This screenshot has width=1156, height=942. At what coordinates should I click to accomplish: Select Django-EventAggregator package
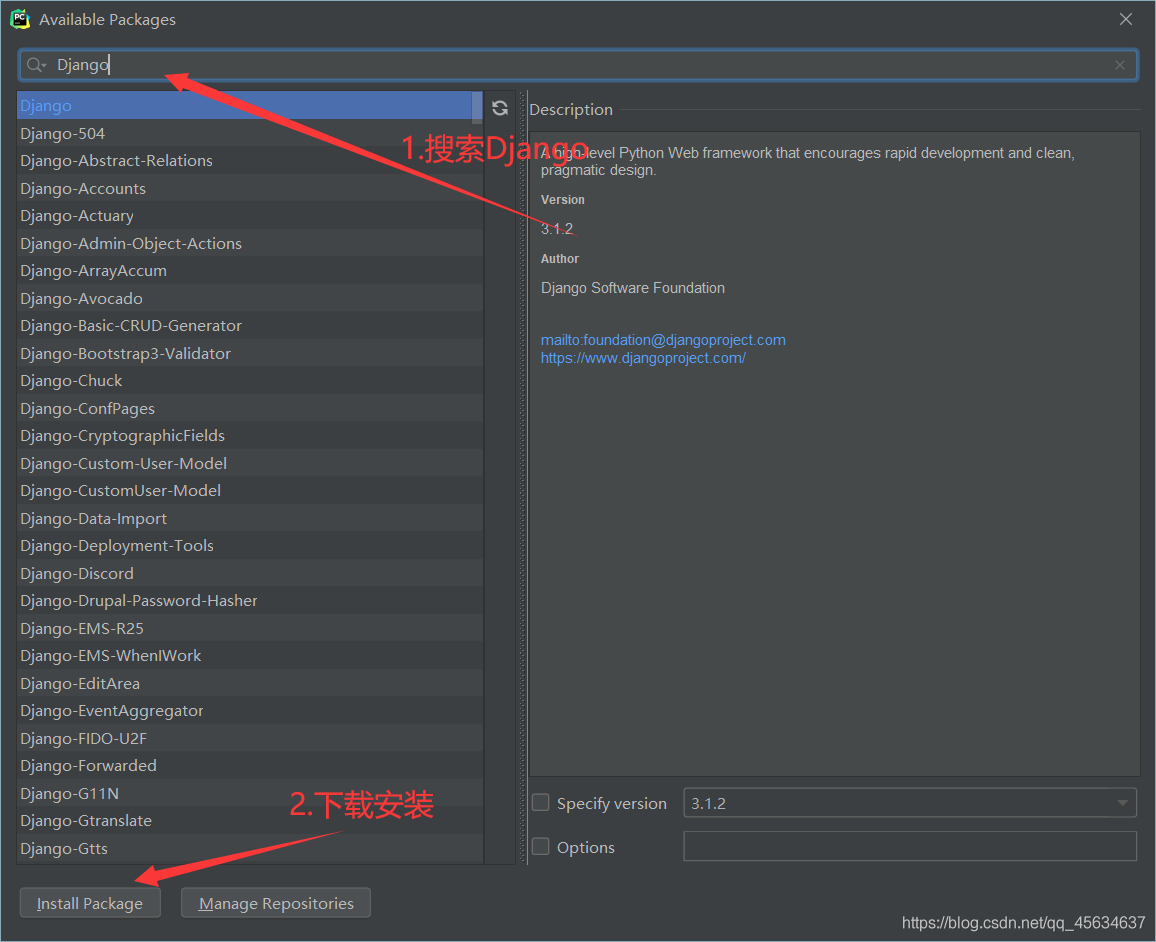tap(250, 711)
